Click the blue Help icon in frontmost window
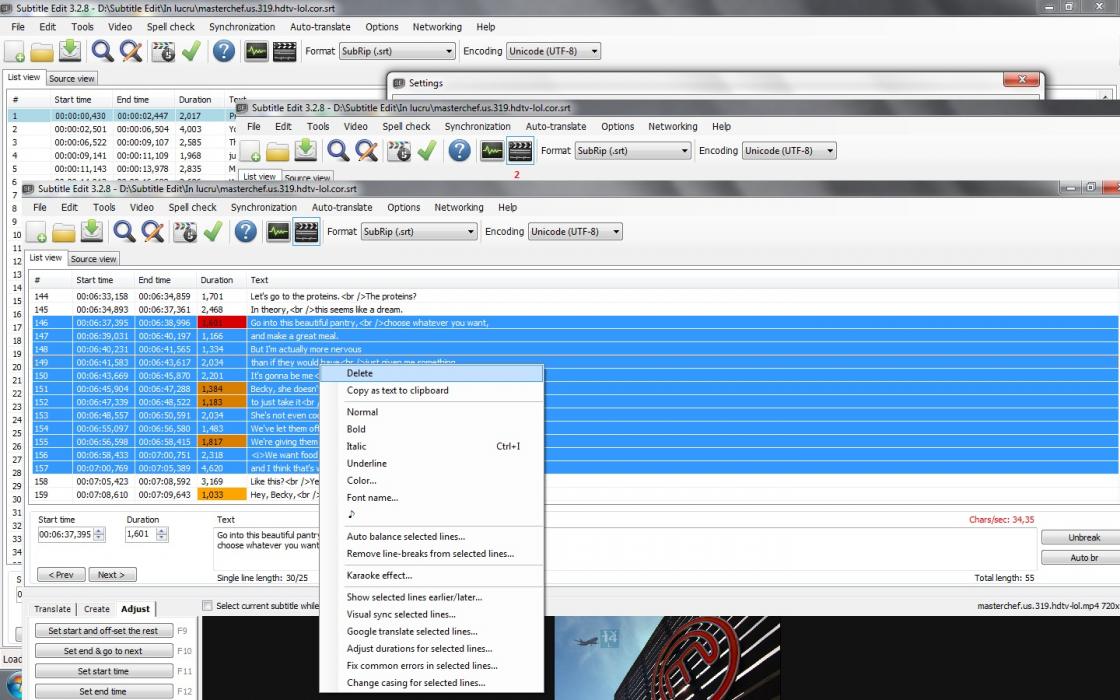1120x700 pixels. click(x=246, y=232)
